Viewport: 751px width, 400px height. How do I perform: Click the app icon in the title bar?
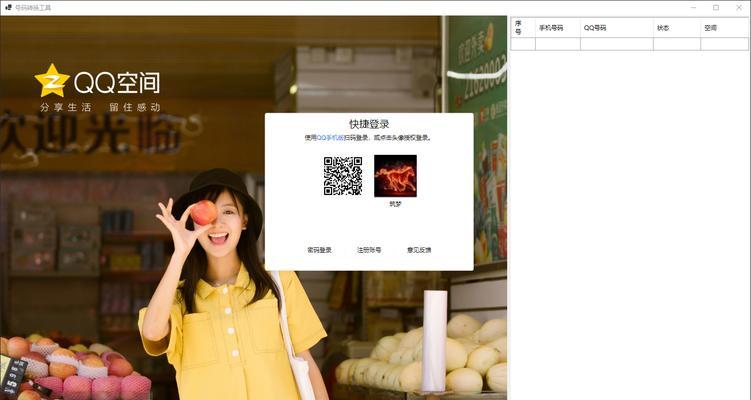click(x=8, y=8)
